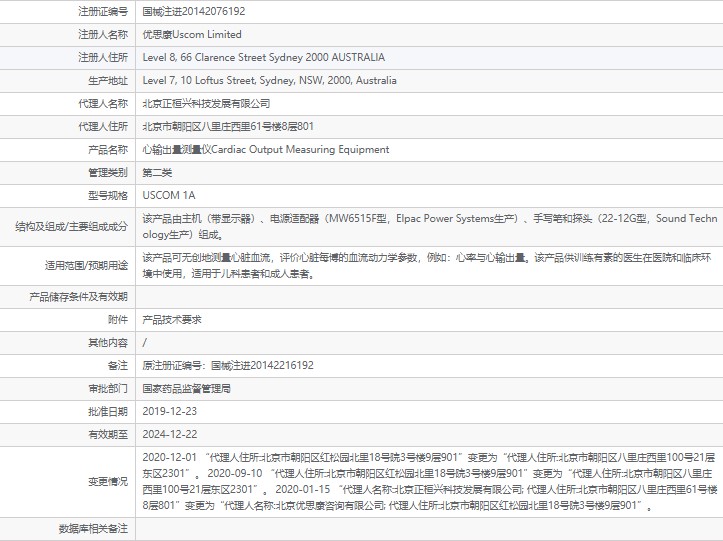
Task: Select the 生产地址 label
Action: (x=108, y=81)
